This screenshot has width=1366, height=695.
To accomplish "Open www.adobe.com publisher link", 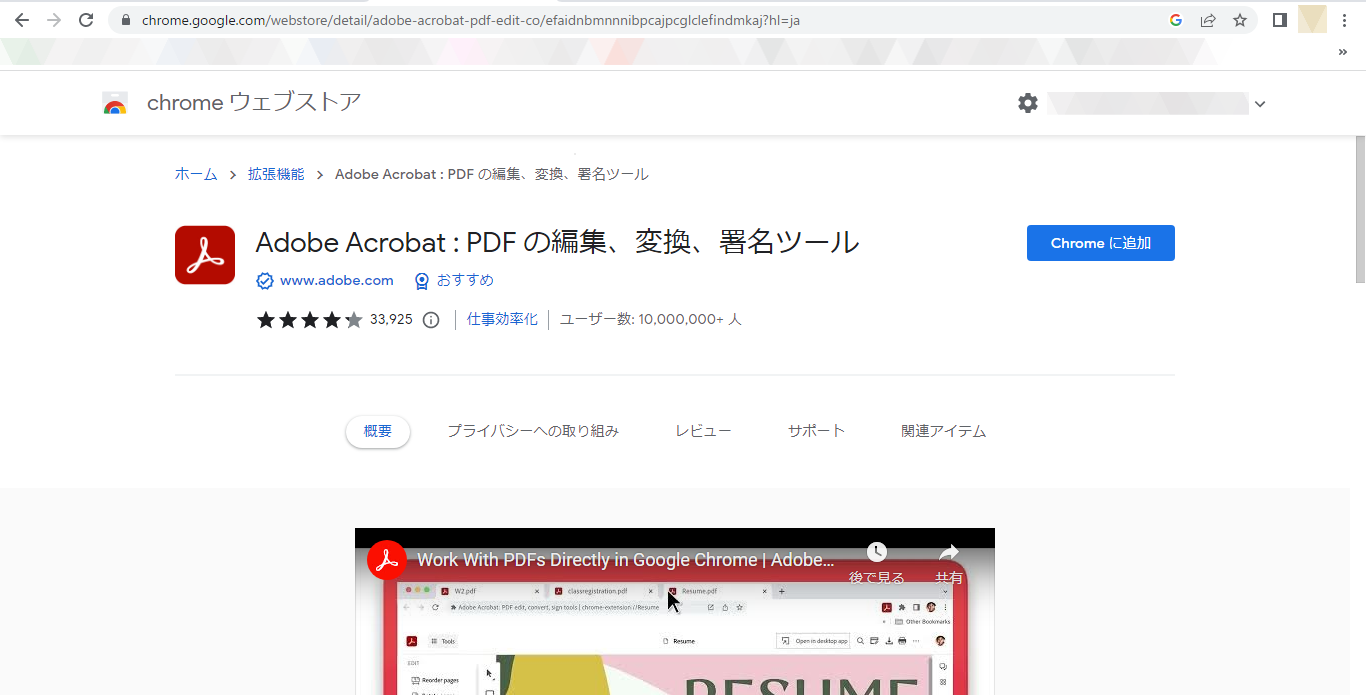I will [337, 281].
